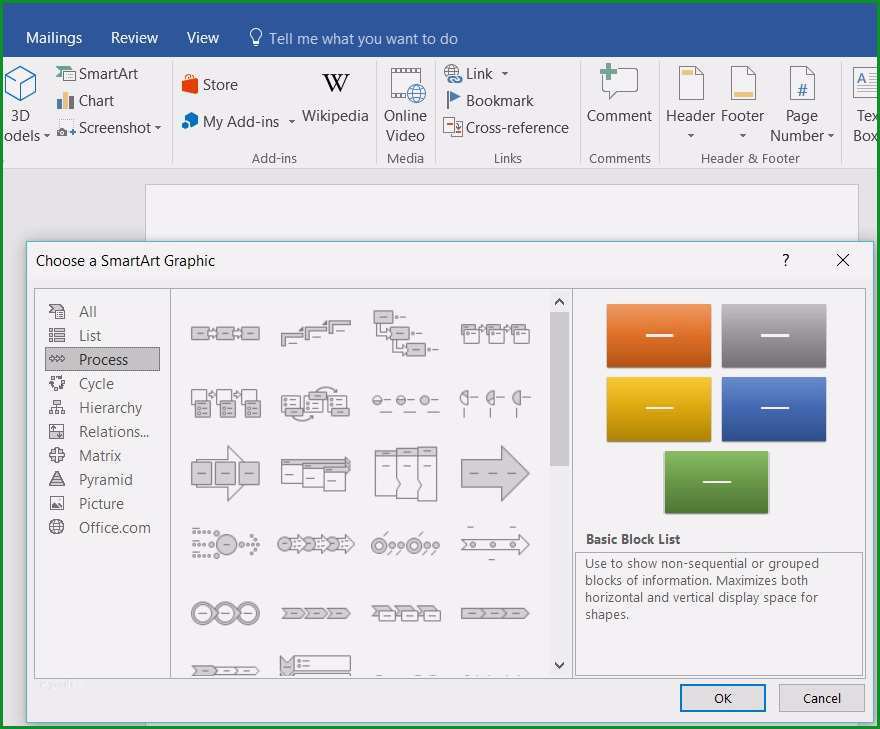This screenshot has width=880, height=729.
Task: Open Screenshot dropdown in ribbon
Action: pos(109,128)
